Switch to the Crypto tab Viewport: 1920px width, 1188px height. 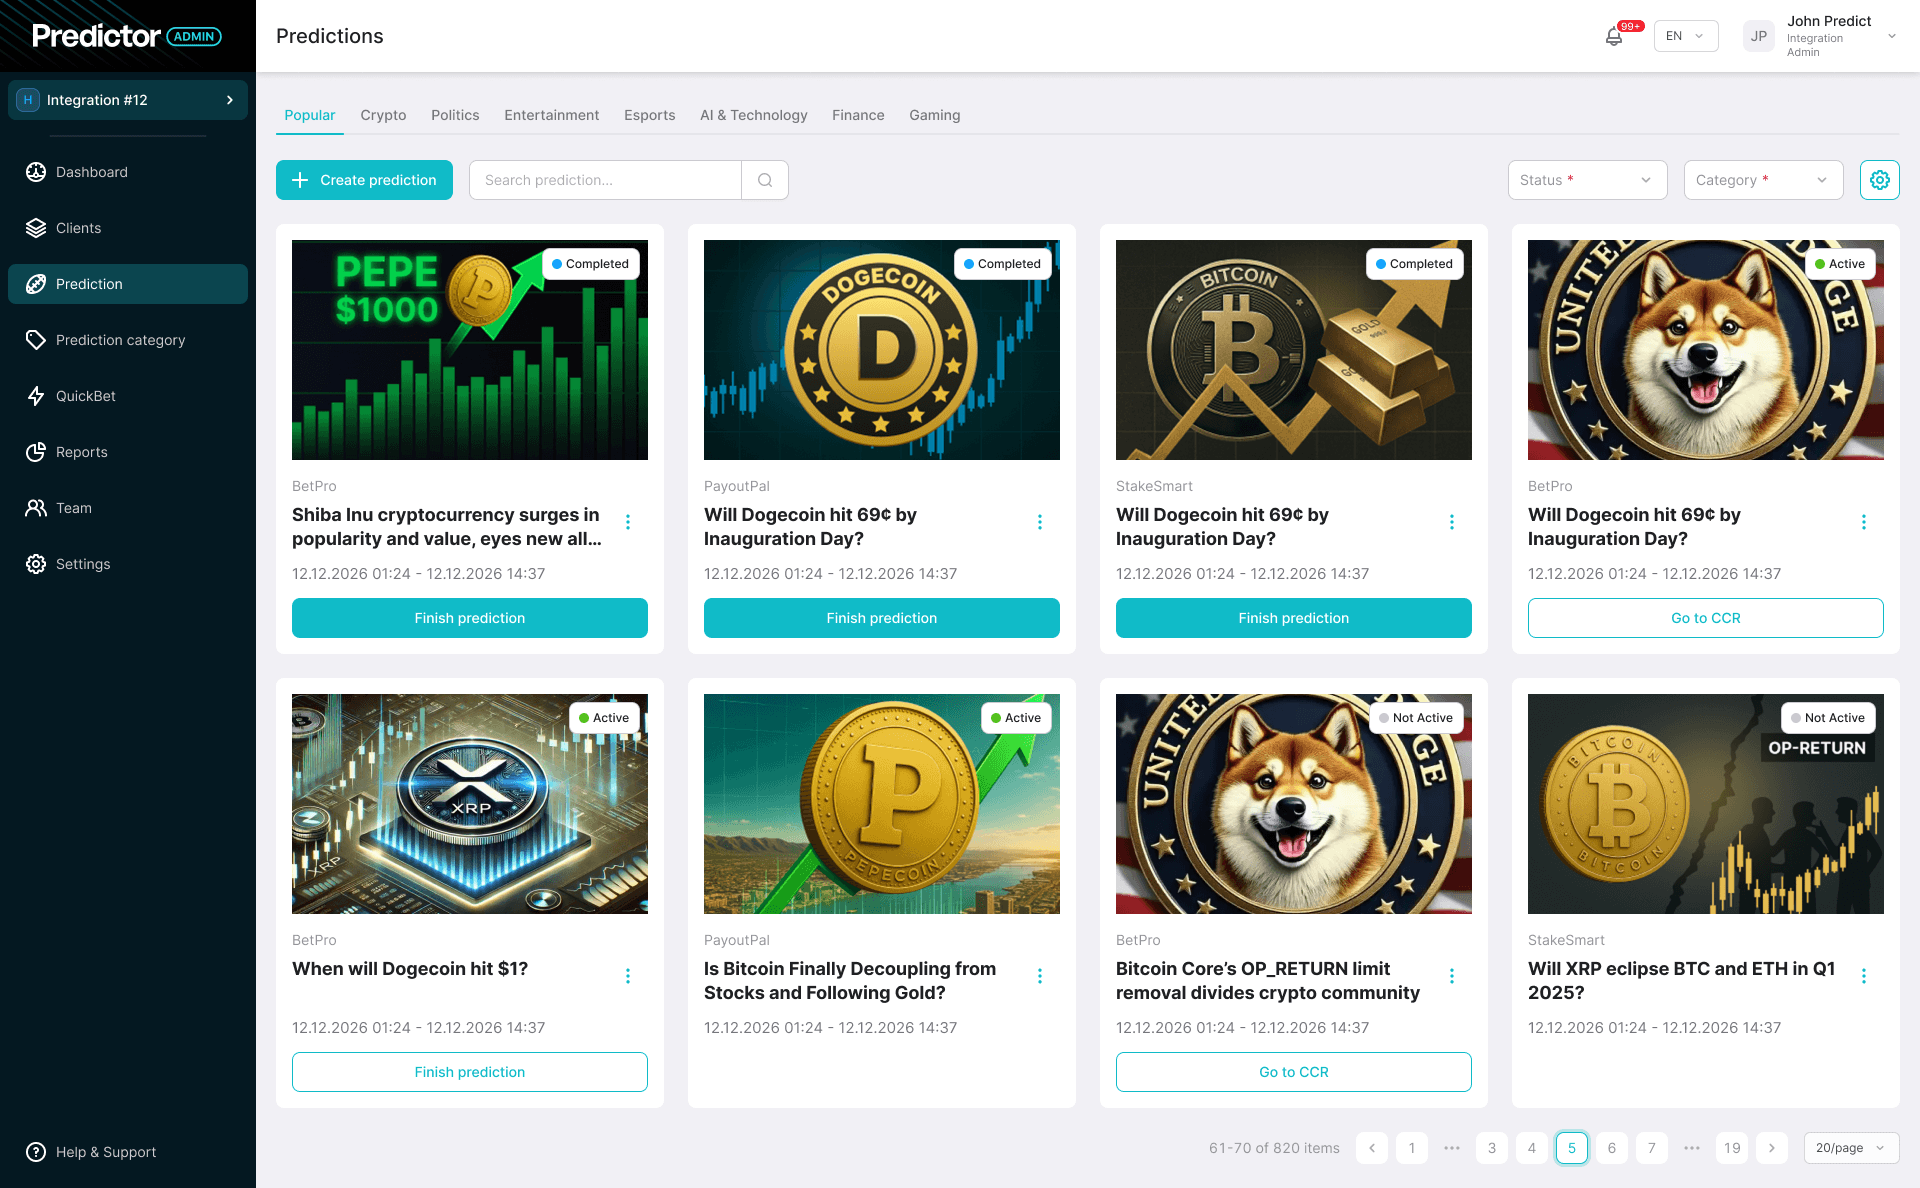click(x=383, y=115)
